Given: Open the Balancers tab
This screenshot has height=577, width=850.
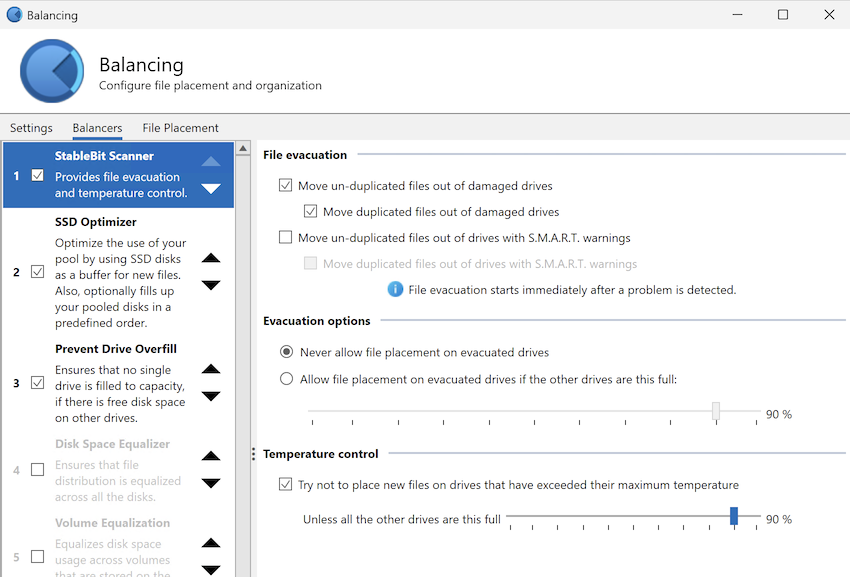Looking at the screenshot, I should tap(98, 128).
